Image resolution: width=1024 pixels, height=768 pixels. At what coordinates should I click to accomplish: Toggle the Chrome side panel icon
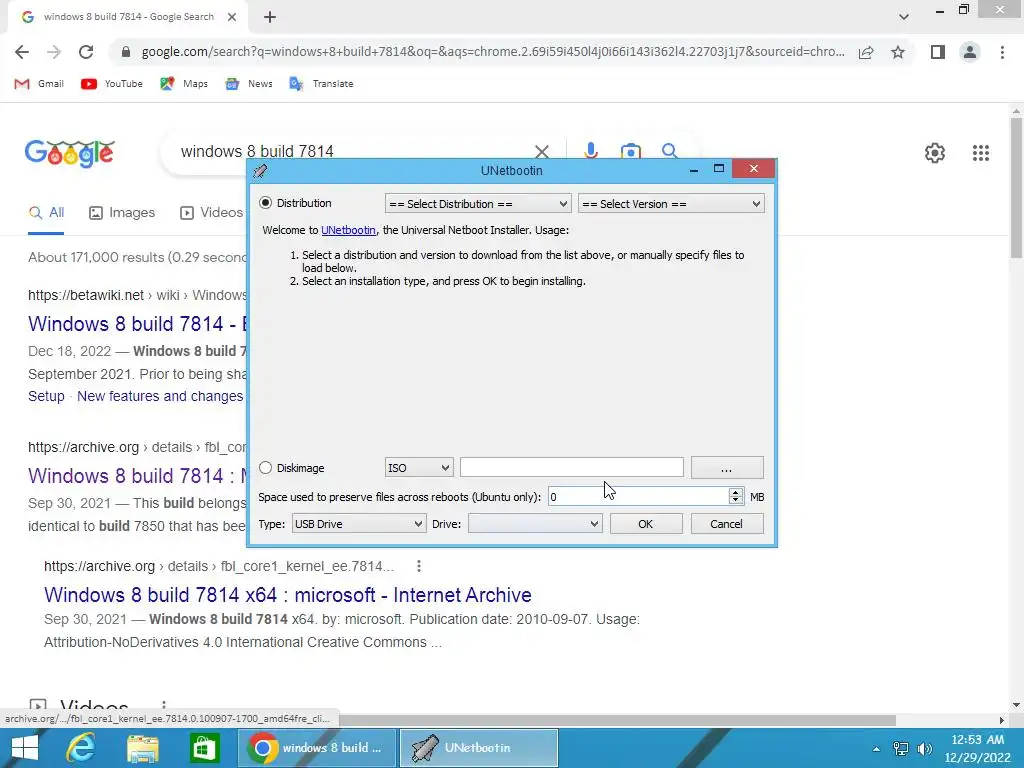click(938, 52)
